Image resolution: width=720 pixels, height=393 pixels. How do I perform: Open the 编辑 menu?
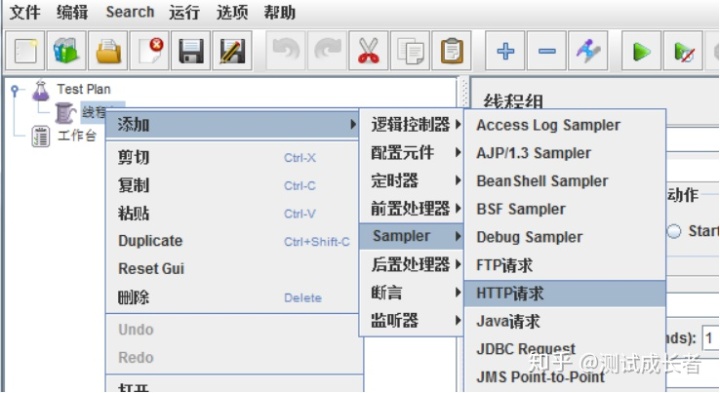(x=72, y=12)
